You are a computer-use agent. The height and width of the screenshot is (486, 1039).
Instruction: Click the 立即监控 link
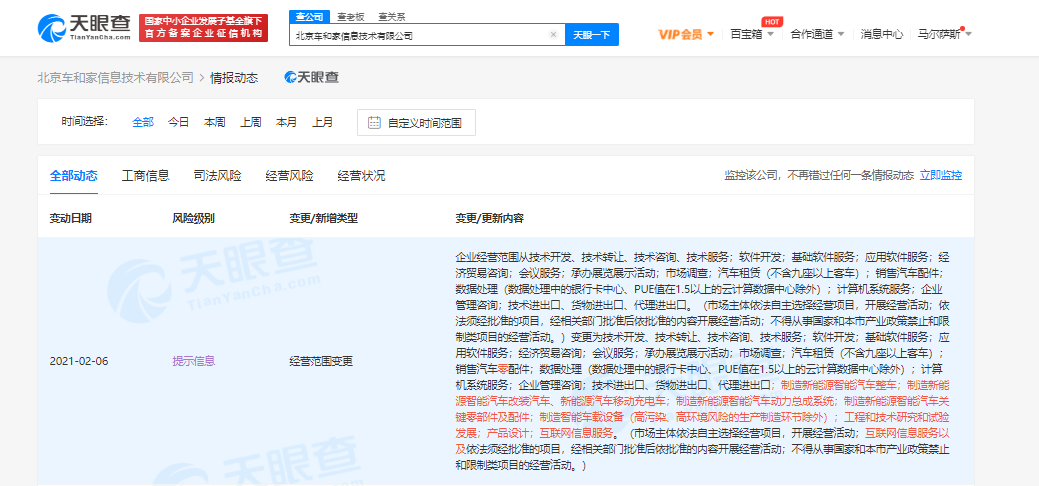point(940,175)
